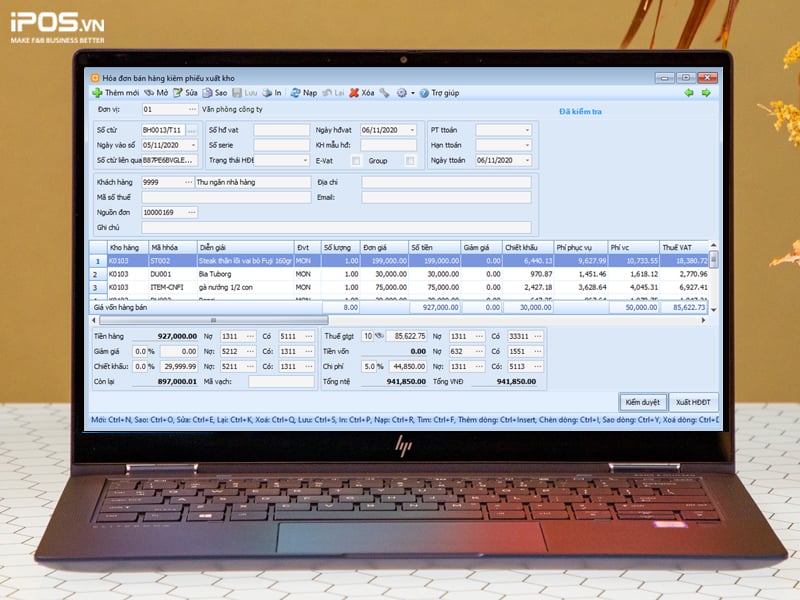Delete the invoice with the Xóa icon

(354, 93)
